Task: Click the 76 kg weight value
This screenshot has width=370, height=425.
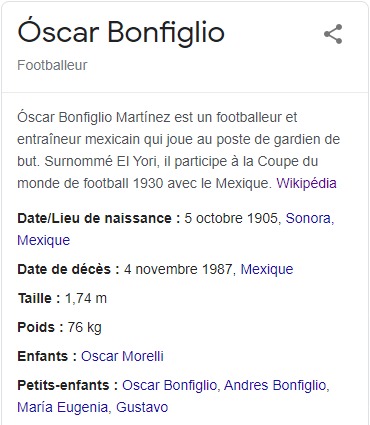Action: 85,327
